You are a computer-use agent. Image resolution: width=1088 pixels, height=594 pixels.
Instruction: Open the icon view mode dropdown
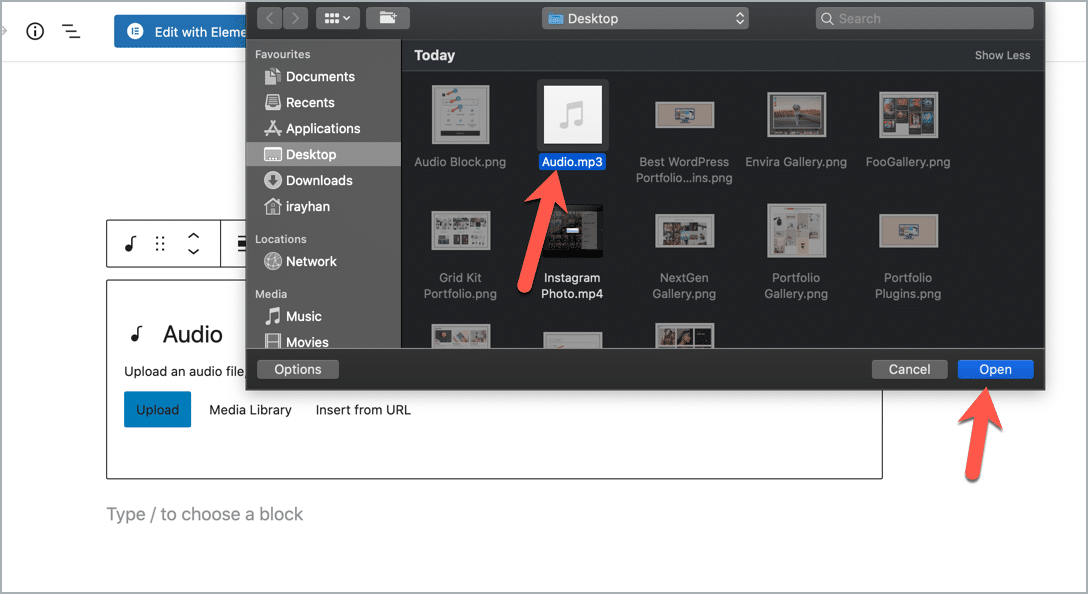[x=338, y=18]
